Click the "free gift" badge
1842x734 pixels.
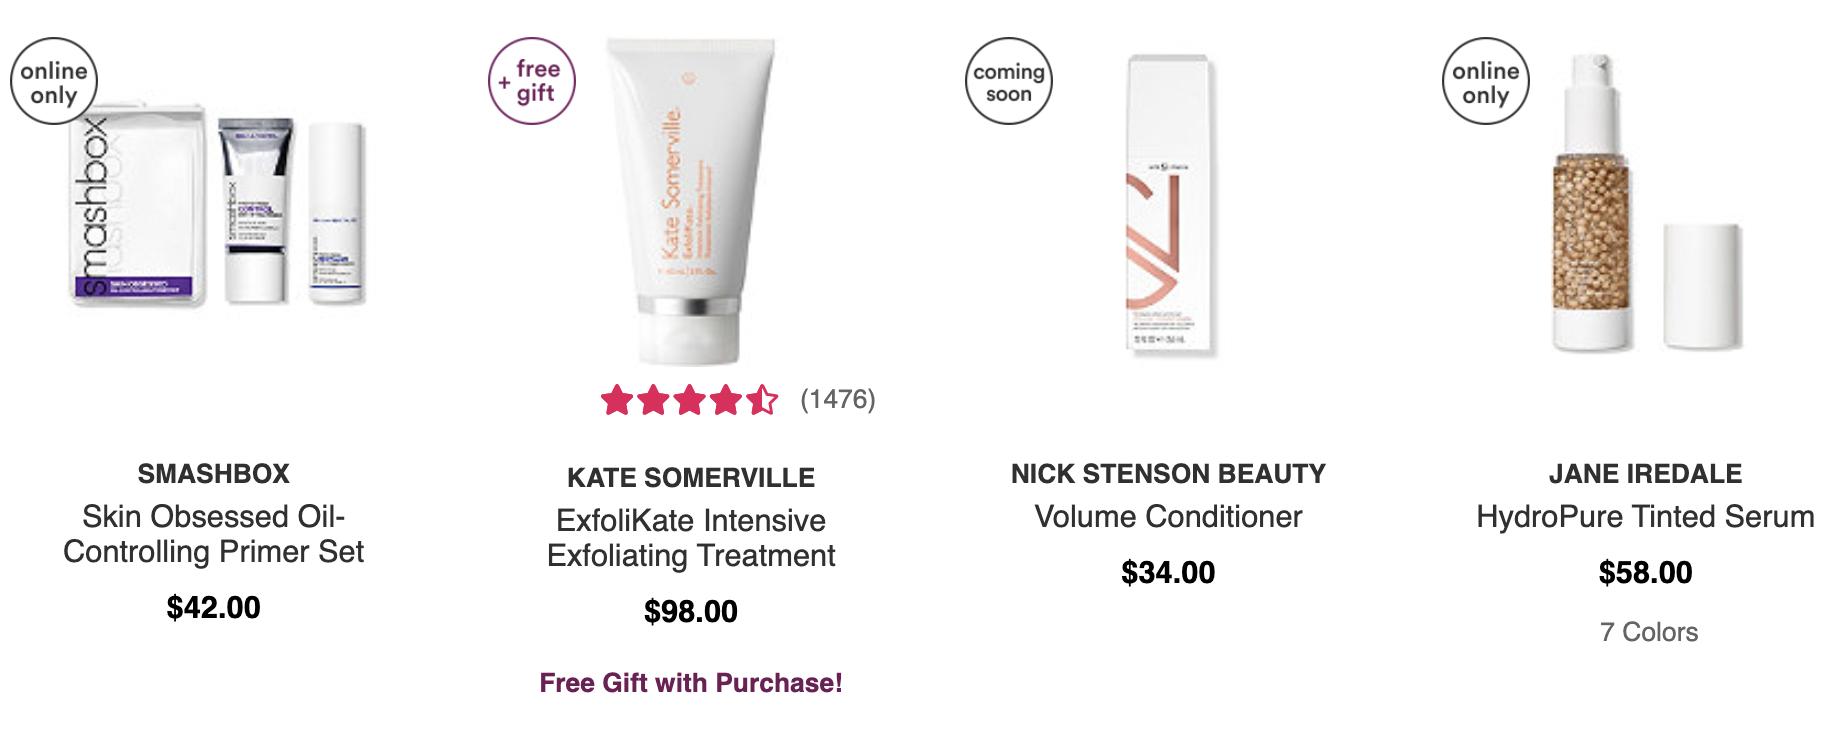pos(532,81)
